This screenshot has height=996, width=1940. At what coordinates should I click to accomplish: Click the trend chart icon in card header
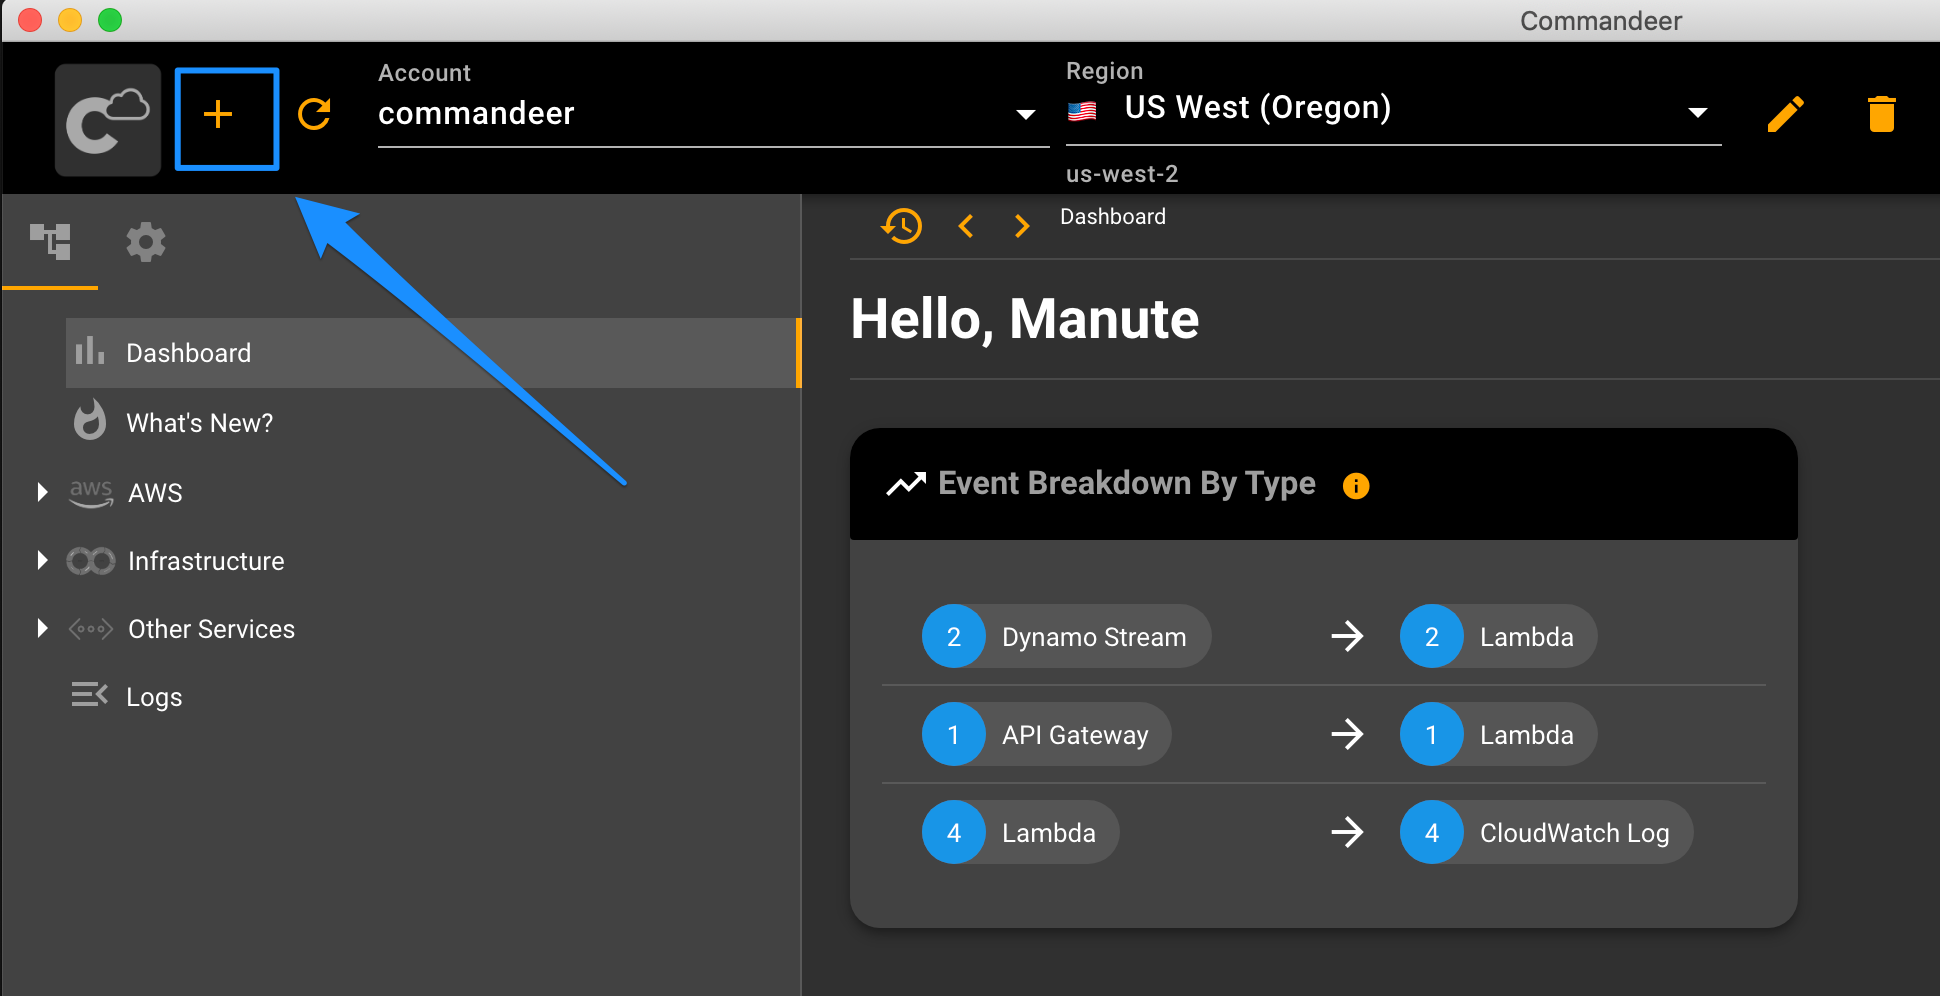906,484
